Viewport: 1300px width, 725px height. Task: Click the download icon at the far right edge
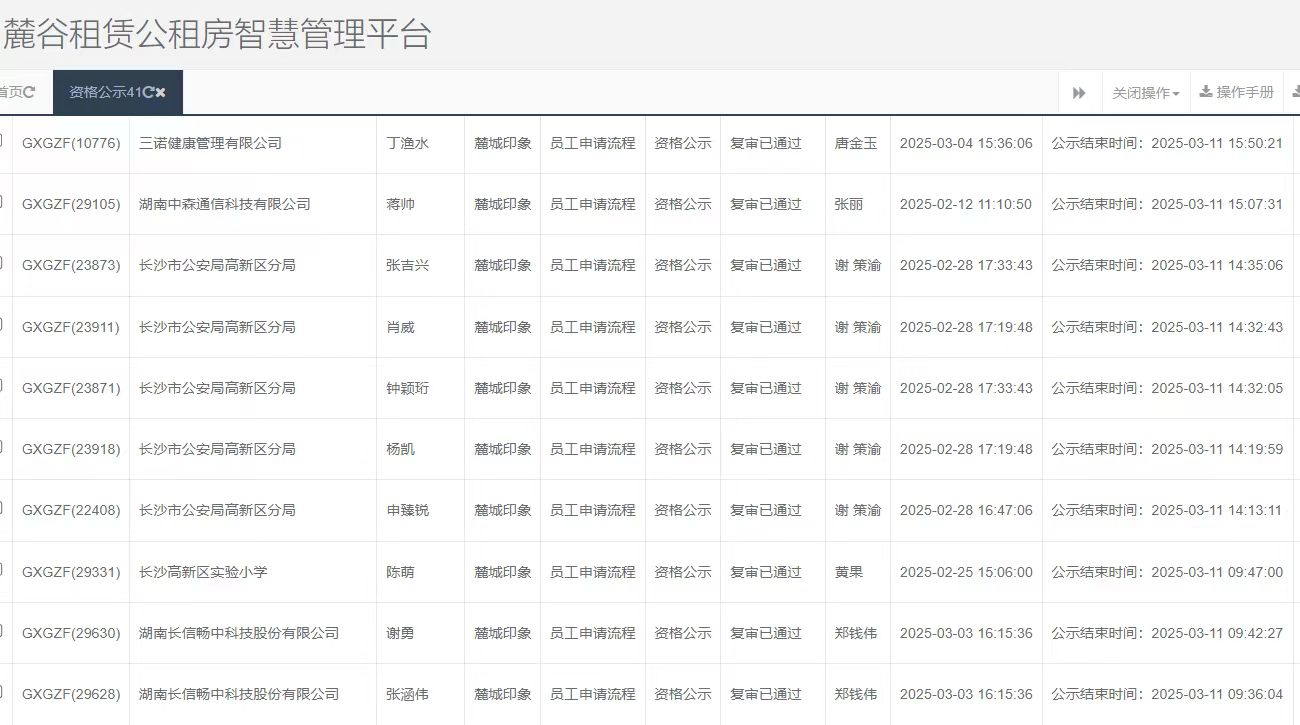[x=1297, y=92]
